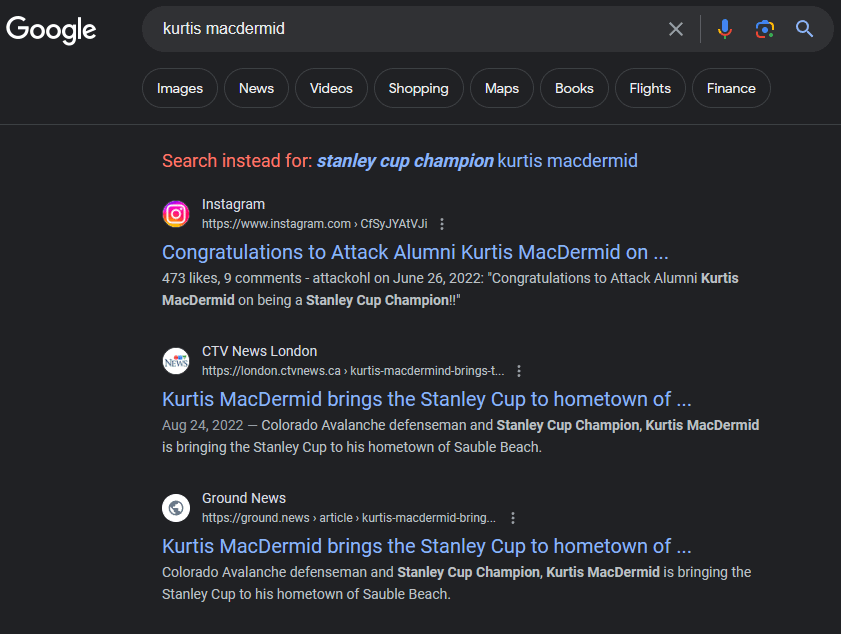Open more options for Instagram result
The image size is (841, 634).
pos(442,224)
